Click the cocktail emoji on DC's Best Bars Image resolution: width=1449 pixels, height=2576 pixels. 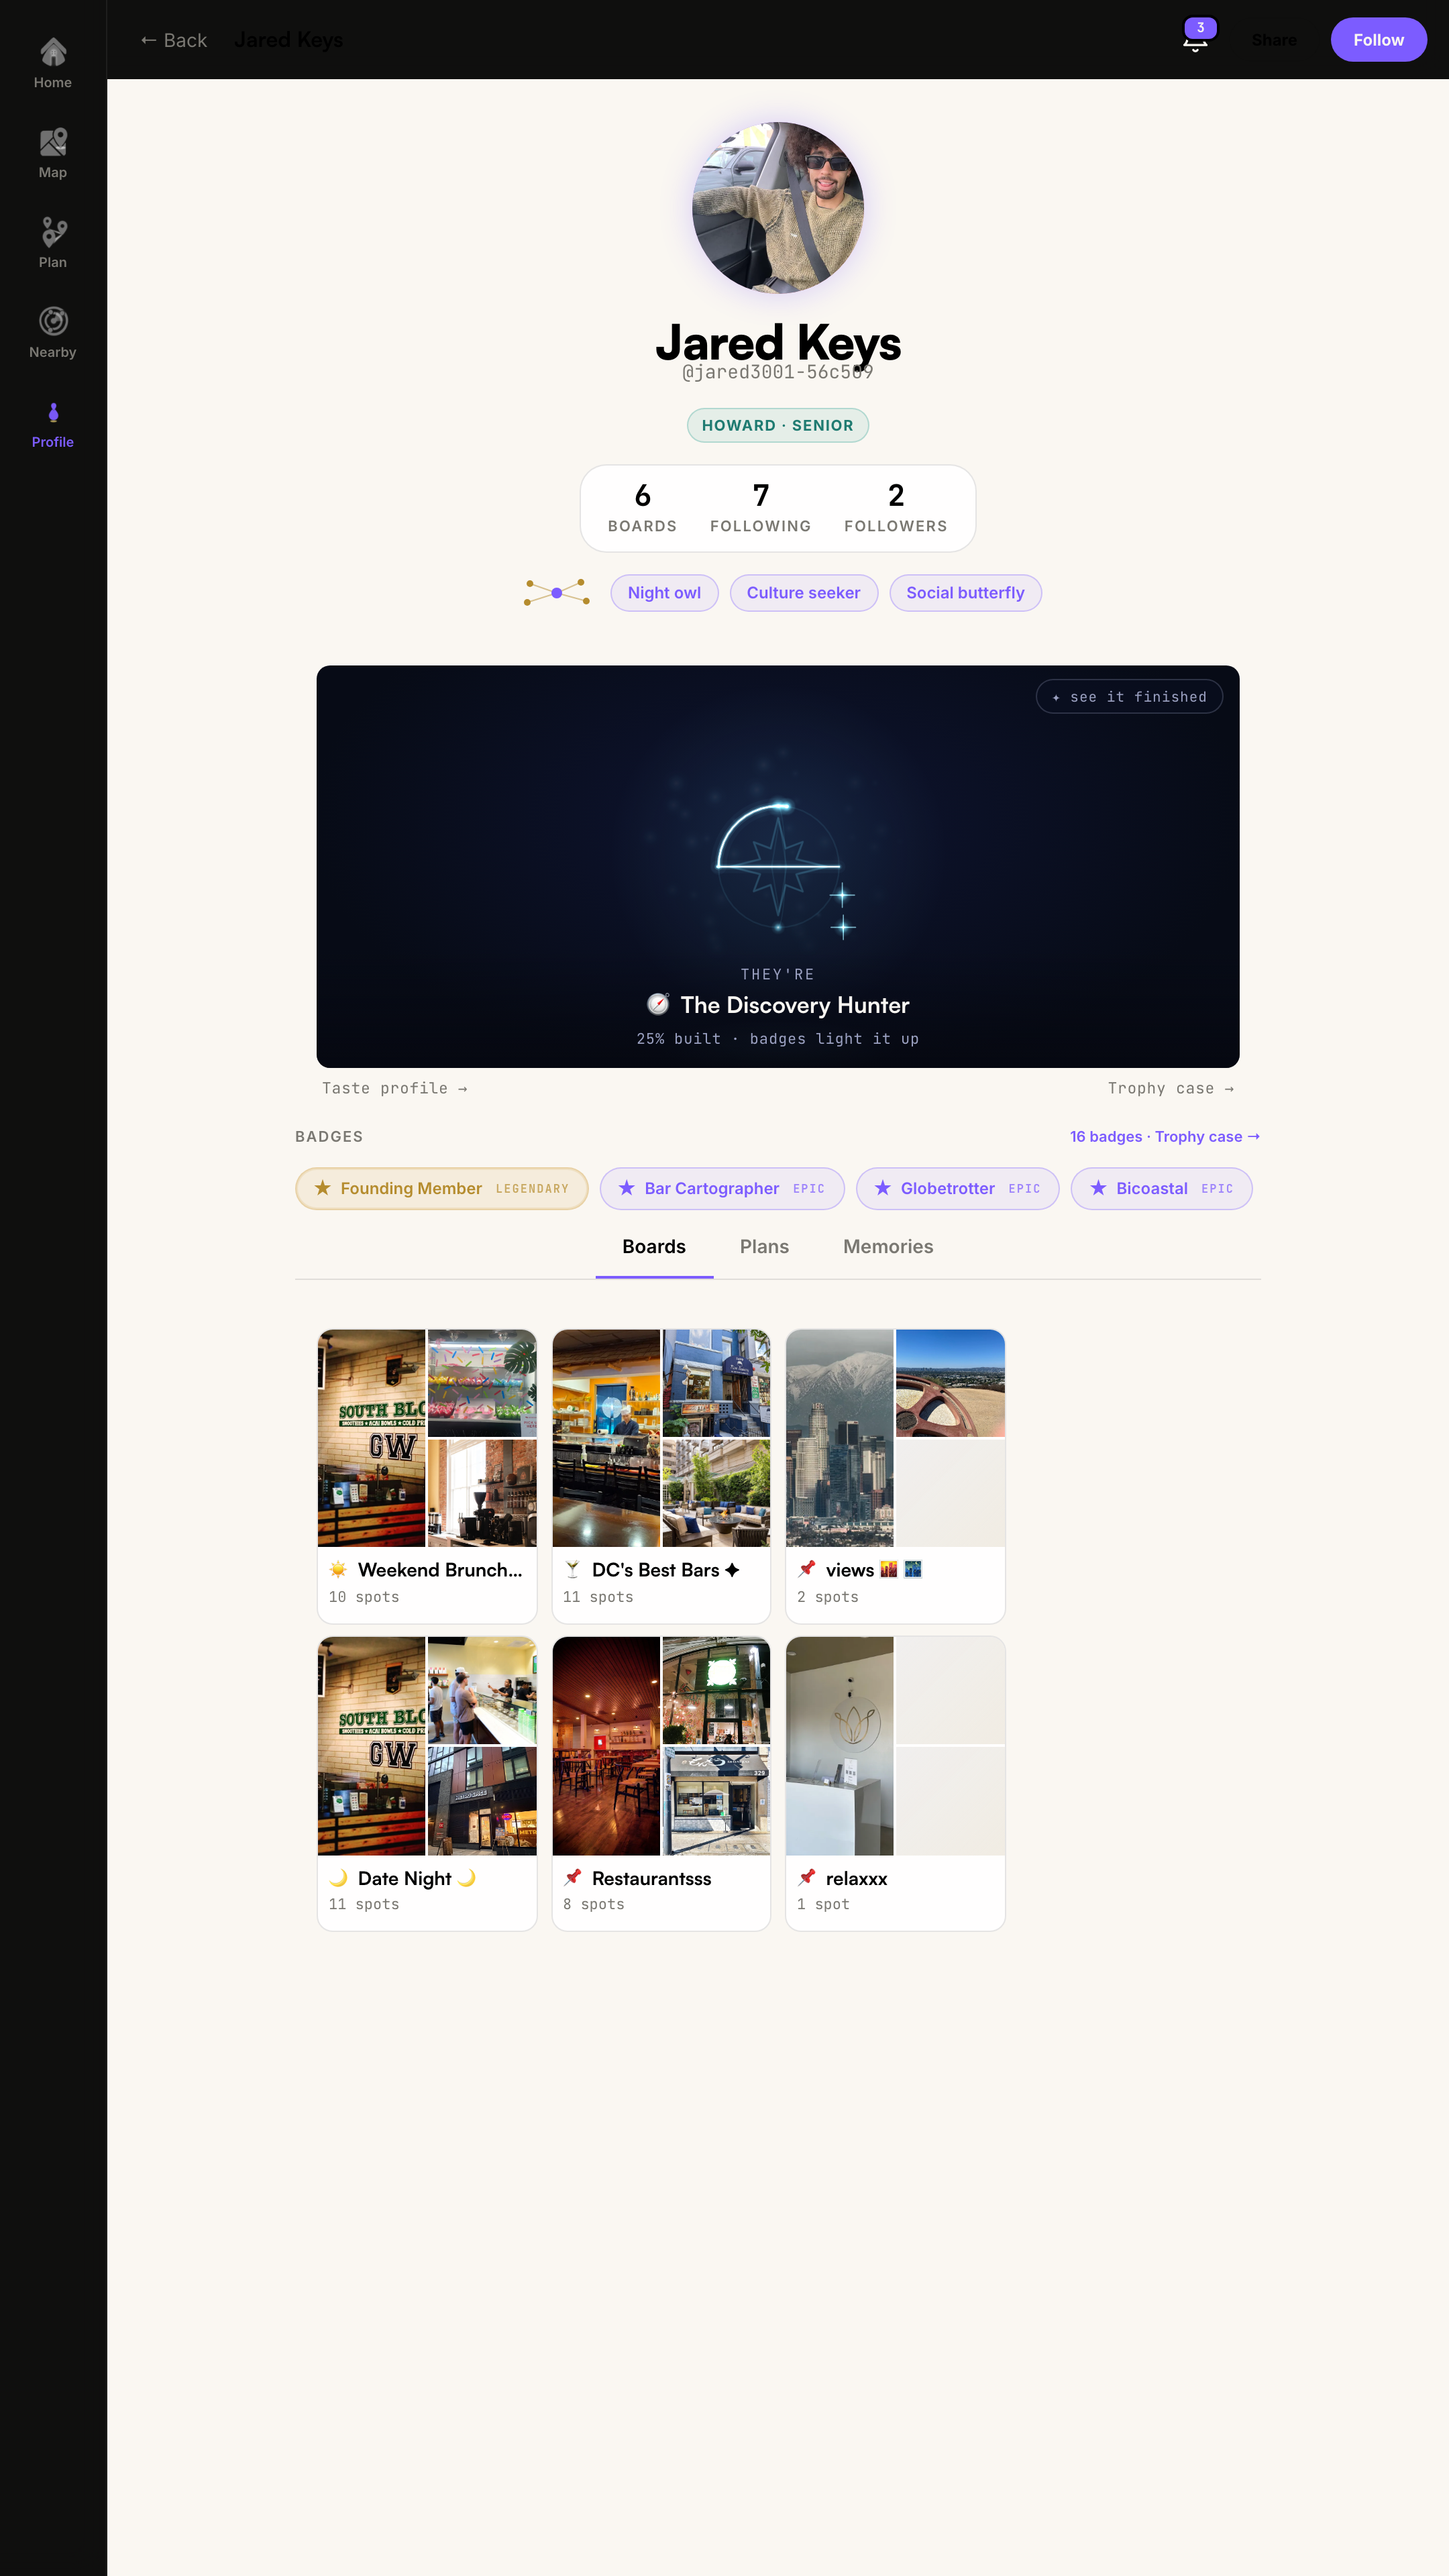click(x=572, y=1569)
